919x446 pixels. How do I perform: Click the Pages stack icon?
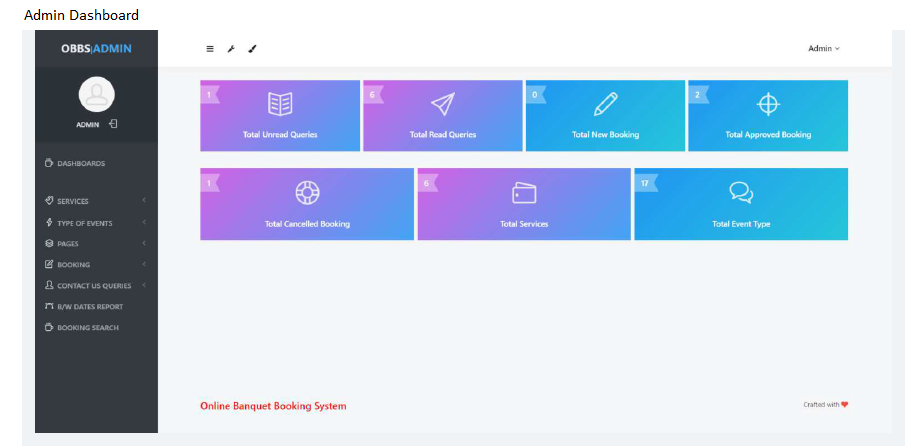coord(49,243)
